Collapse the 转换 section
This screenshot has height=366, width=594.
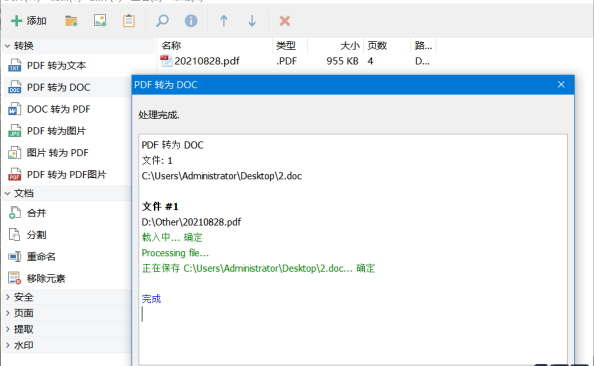(x=7, y=46)
